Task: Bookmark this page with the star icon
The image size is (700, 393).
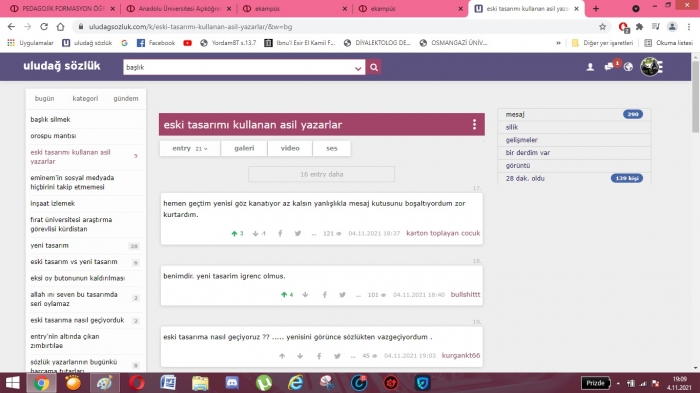Action: [602, 27]
